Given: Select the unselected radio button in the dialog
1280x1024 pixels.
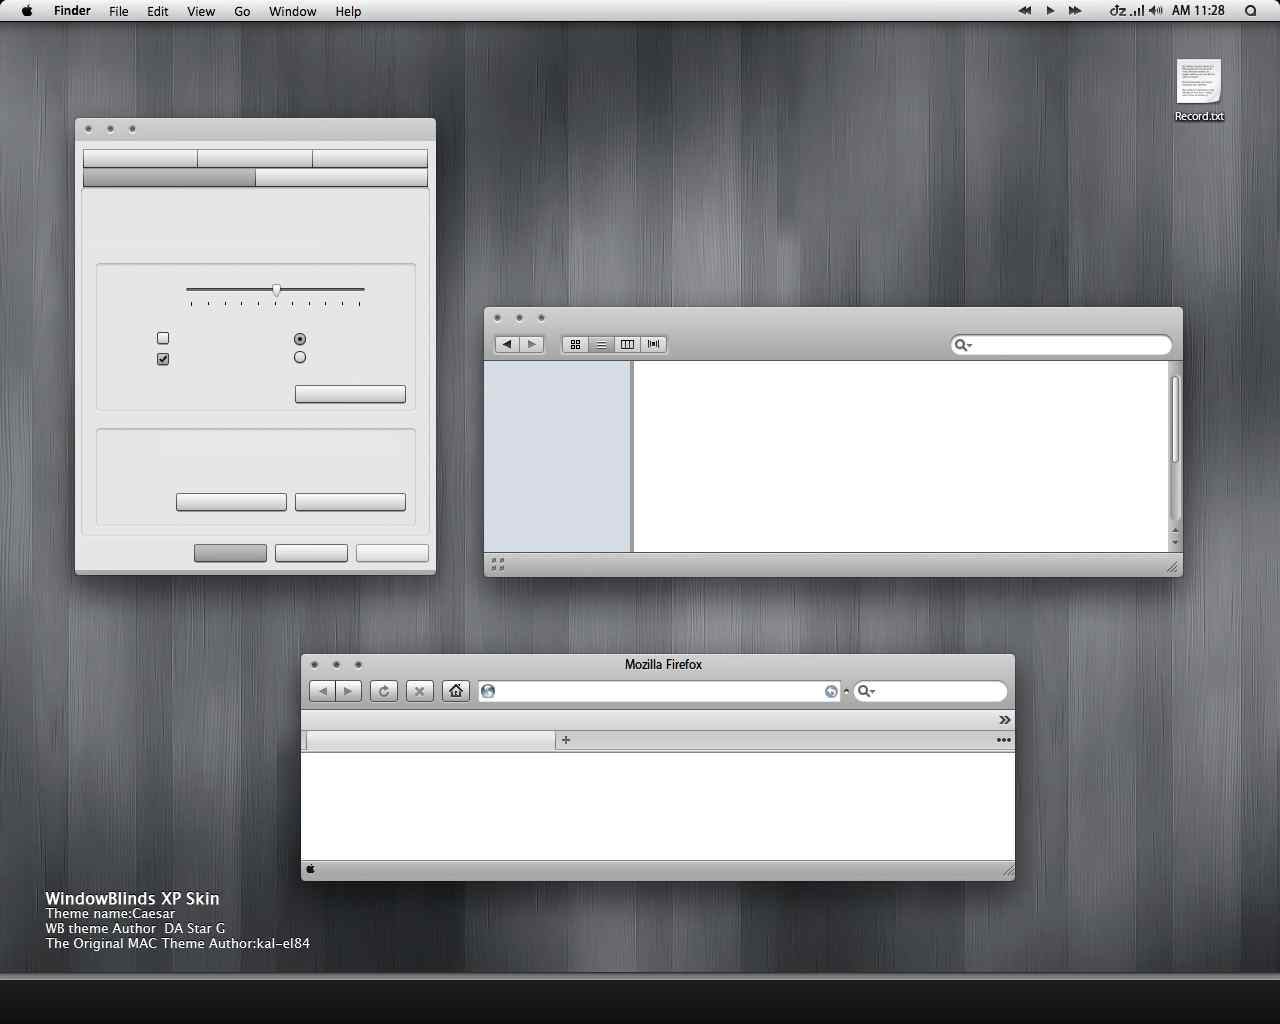Looking at the screenshot, I should coord(300,357).
